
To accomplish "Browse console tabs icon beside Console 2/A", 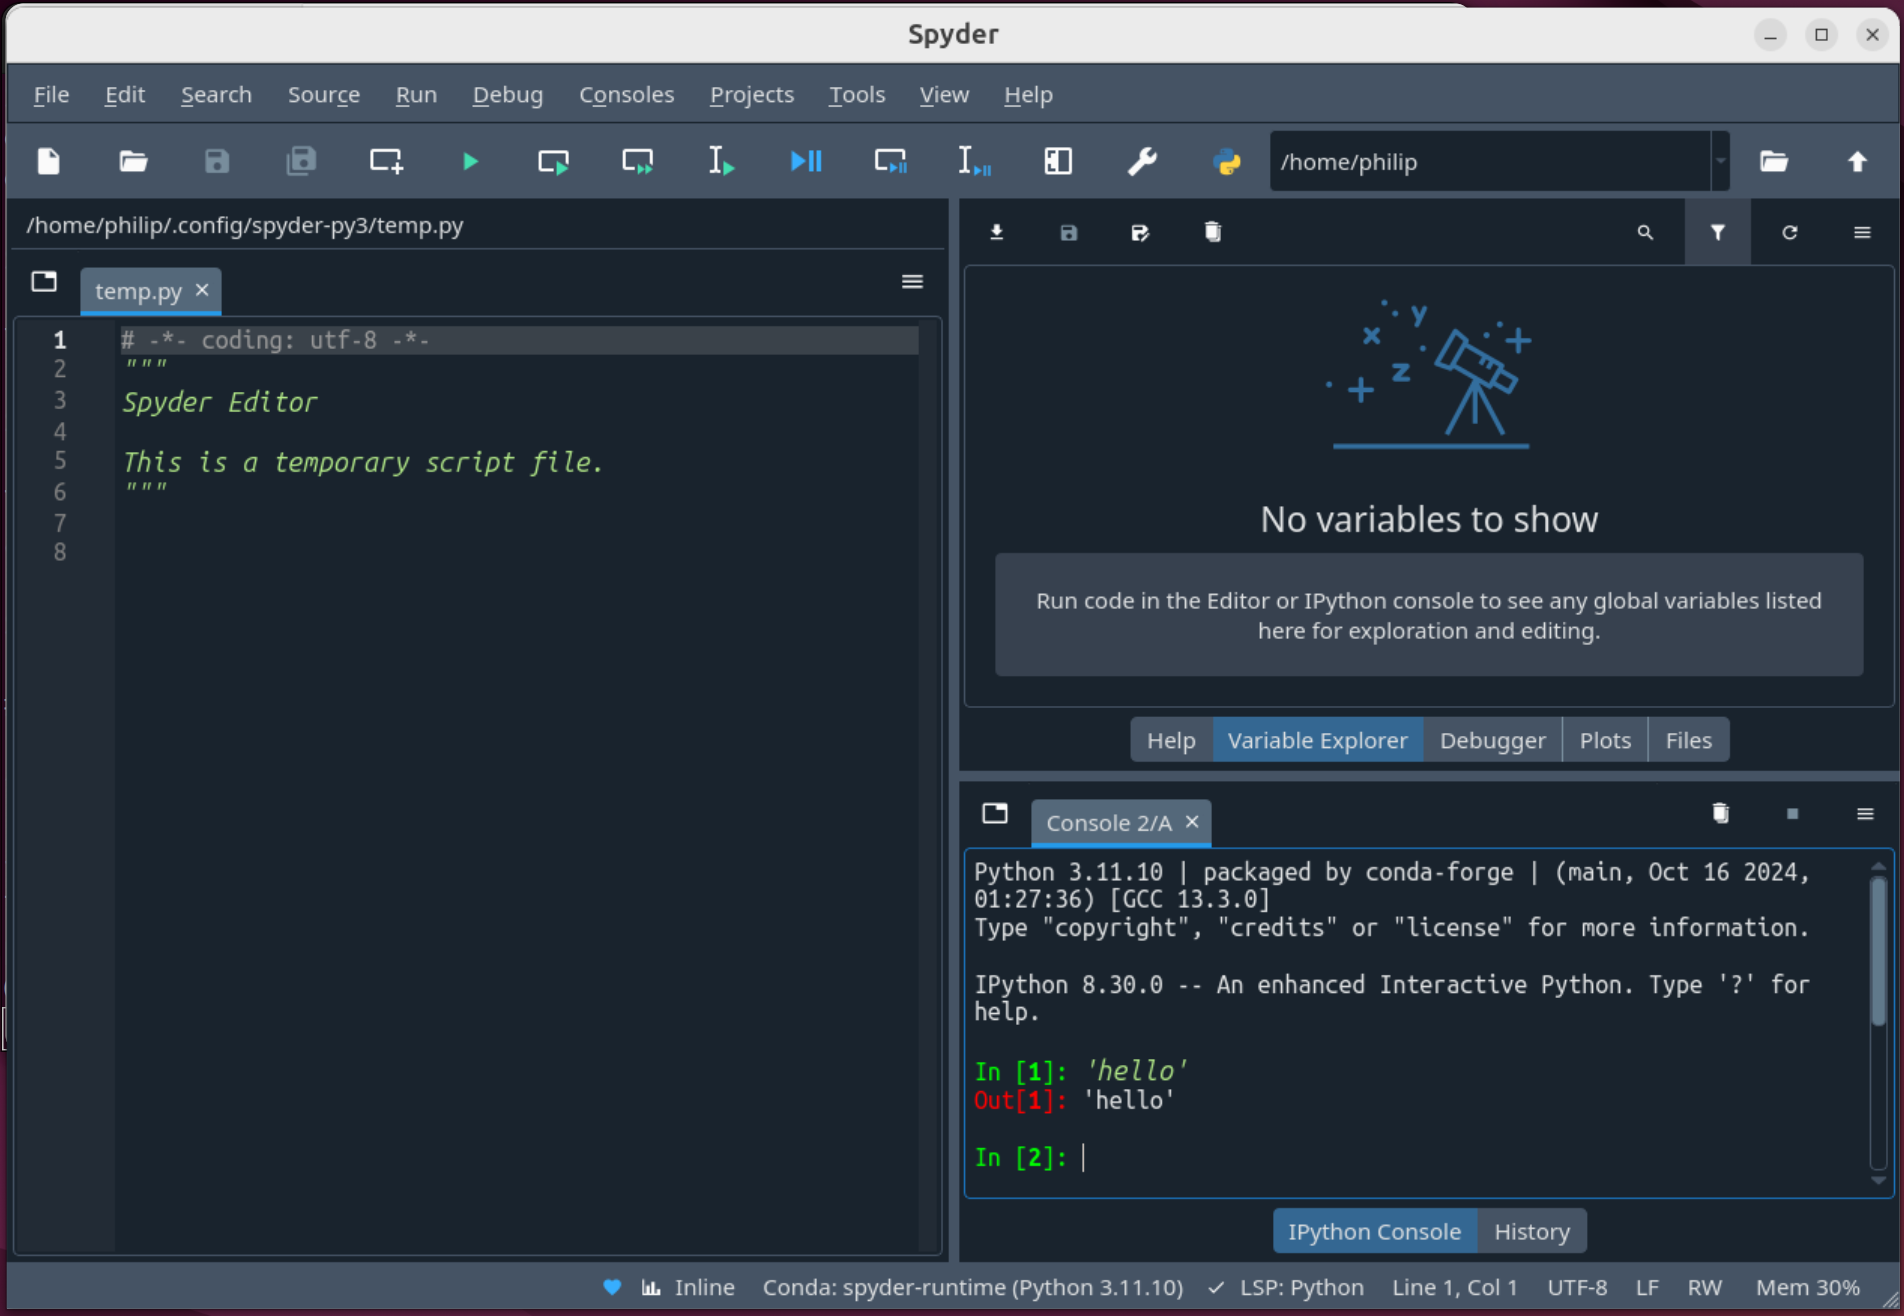I will 995,813.
